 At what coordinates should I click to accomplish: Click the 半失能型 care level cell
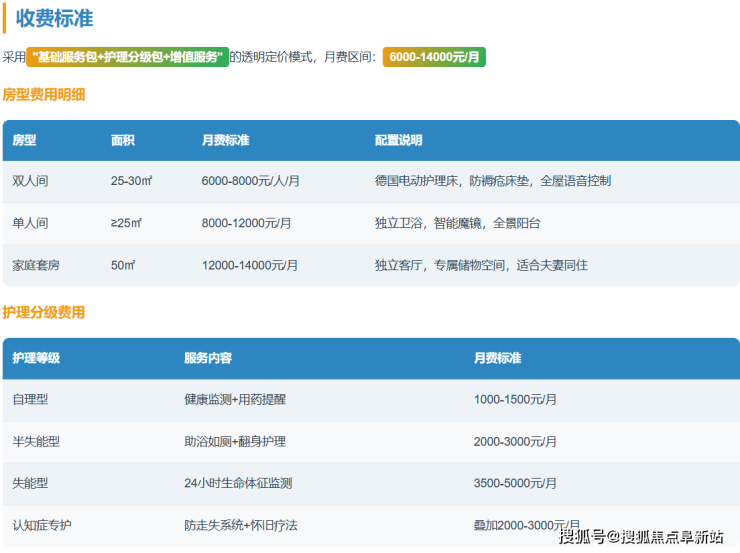[x=36, y=441]
